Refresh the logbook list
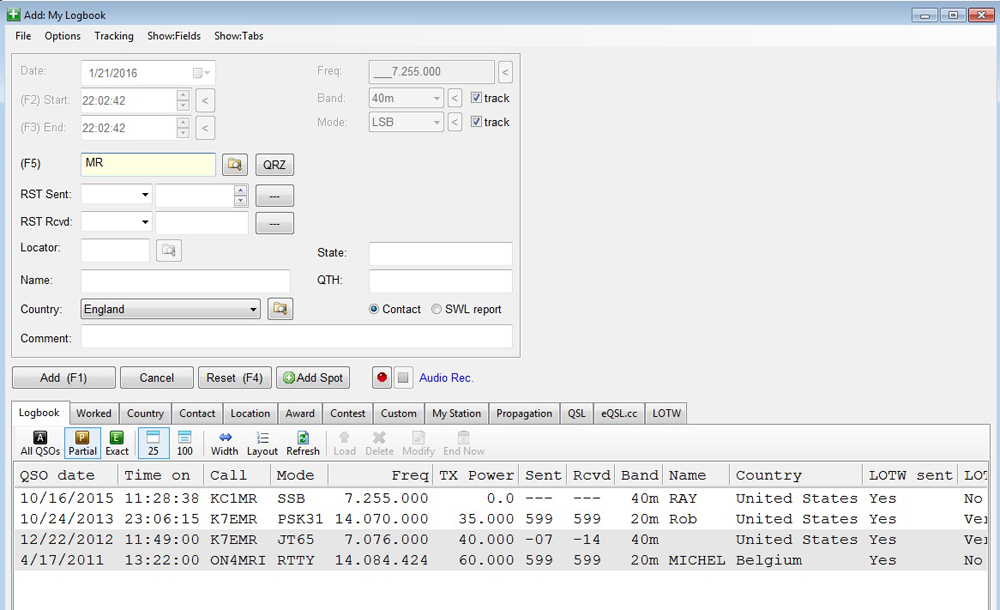The height and width of the screenshot is (610, 1000). [x=303, y=443]
